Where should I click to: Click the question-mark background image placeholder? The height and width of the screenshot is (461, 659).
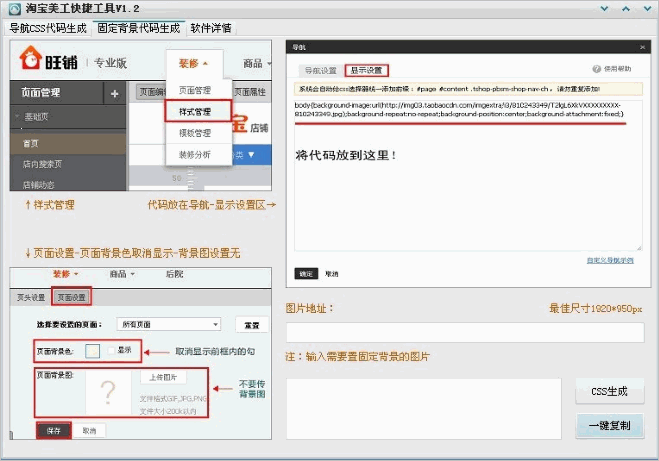(108, 393)
